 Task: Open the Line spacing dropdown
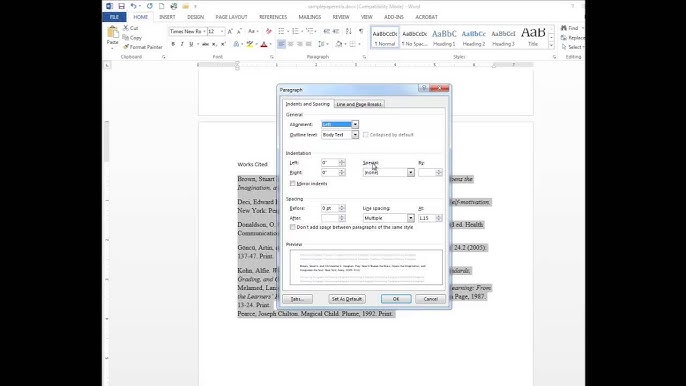(388, 218)
